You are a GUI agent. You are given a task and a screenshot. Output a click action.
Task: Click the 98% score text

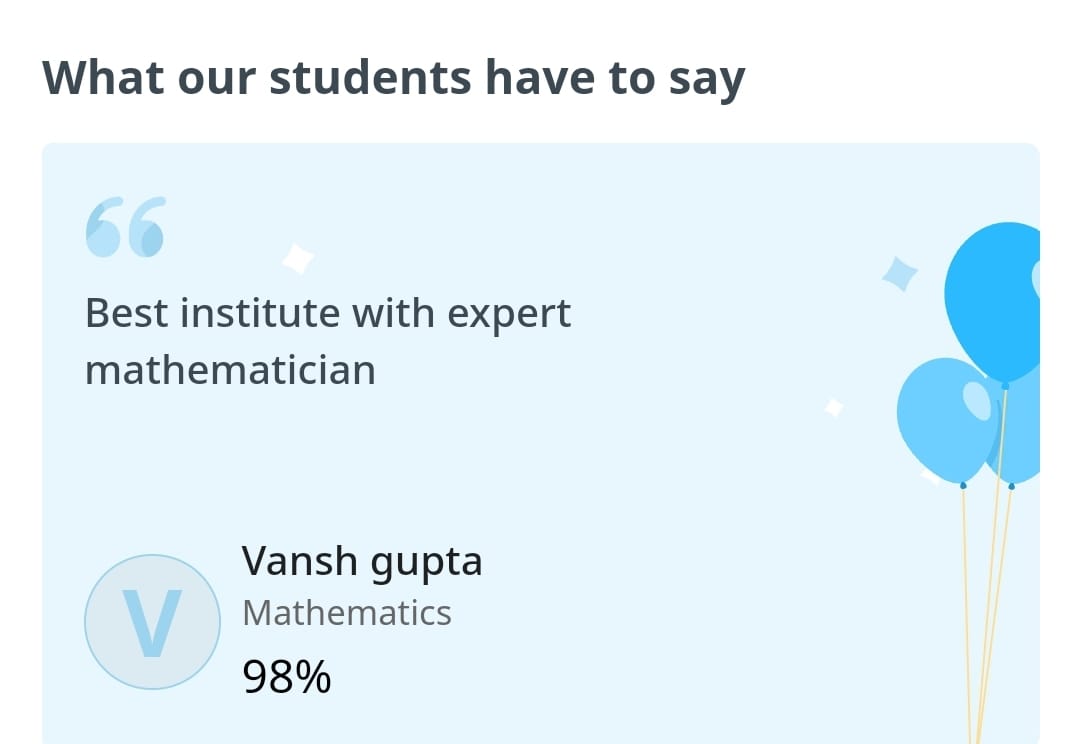[x=286, y=677]
